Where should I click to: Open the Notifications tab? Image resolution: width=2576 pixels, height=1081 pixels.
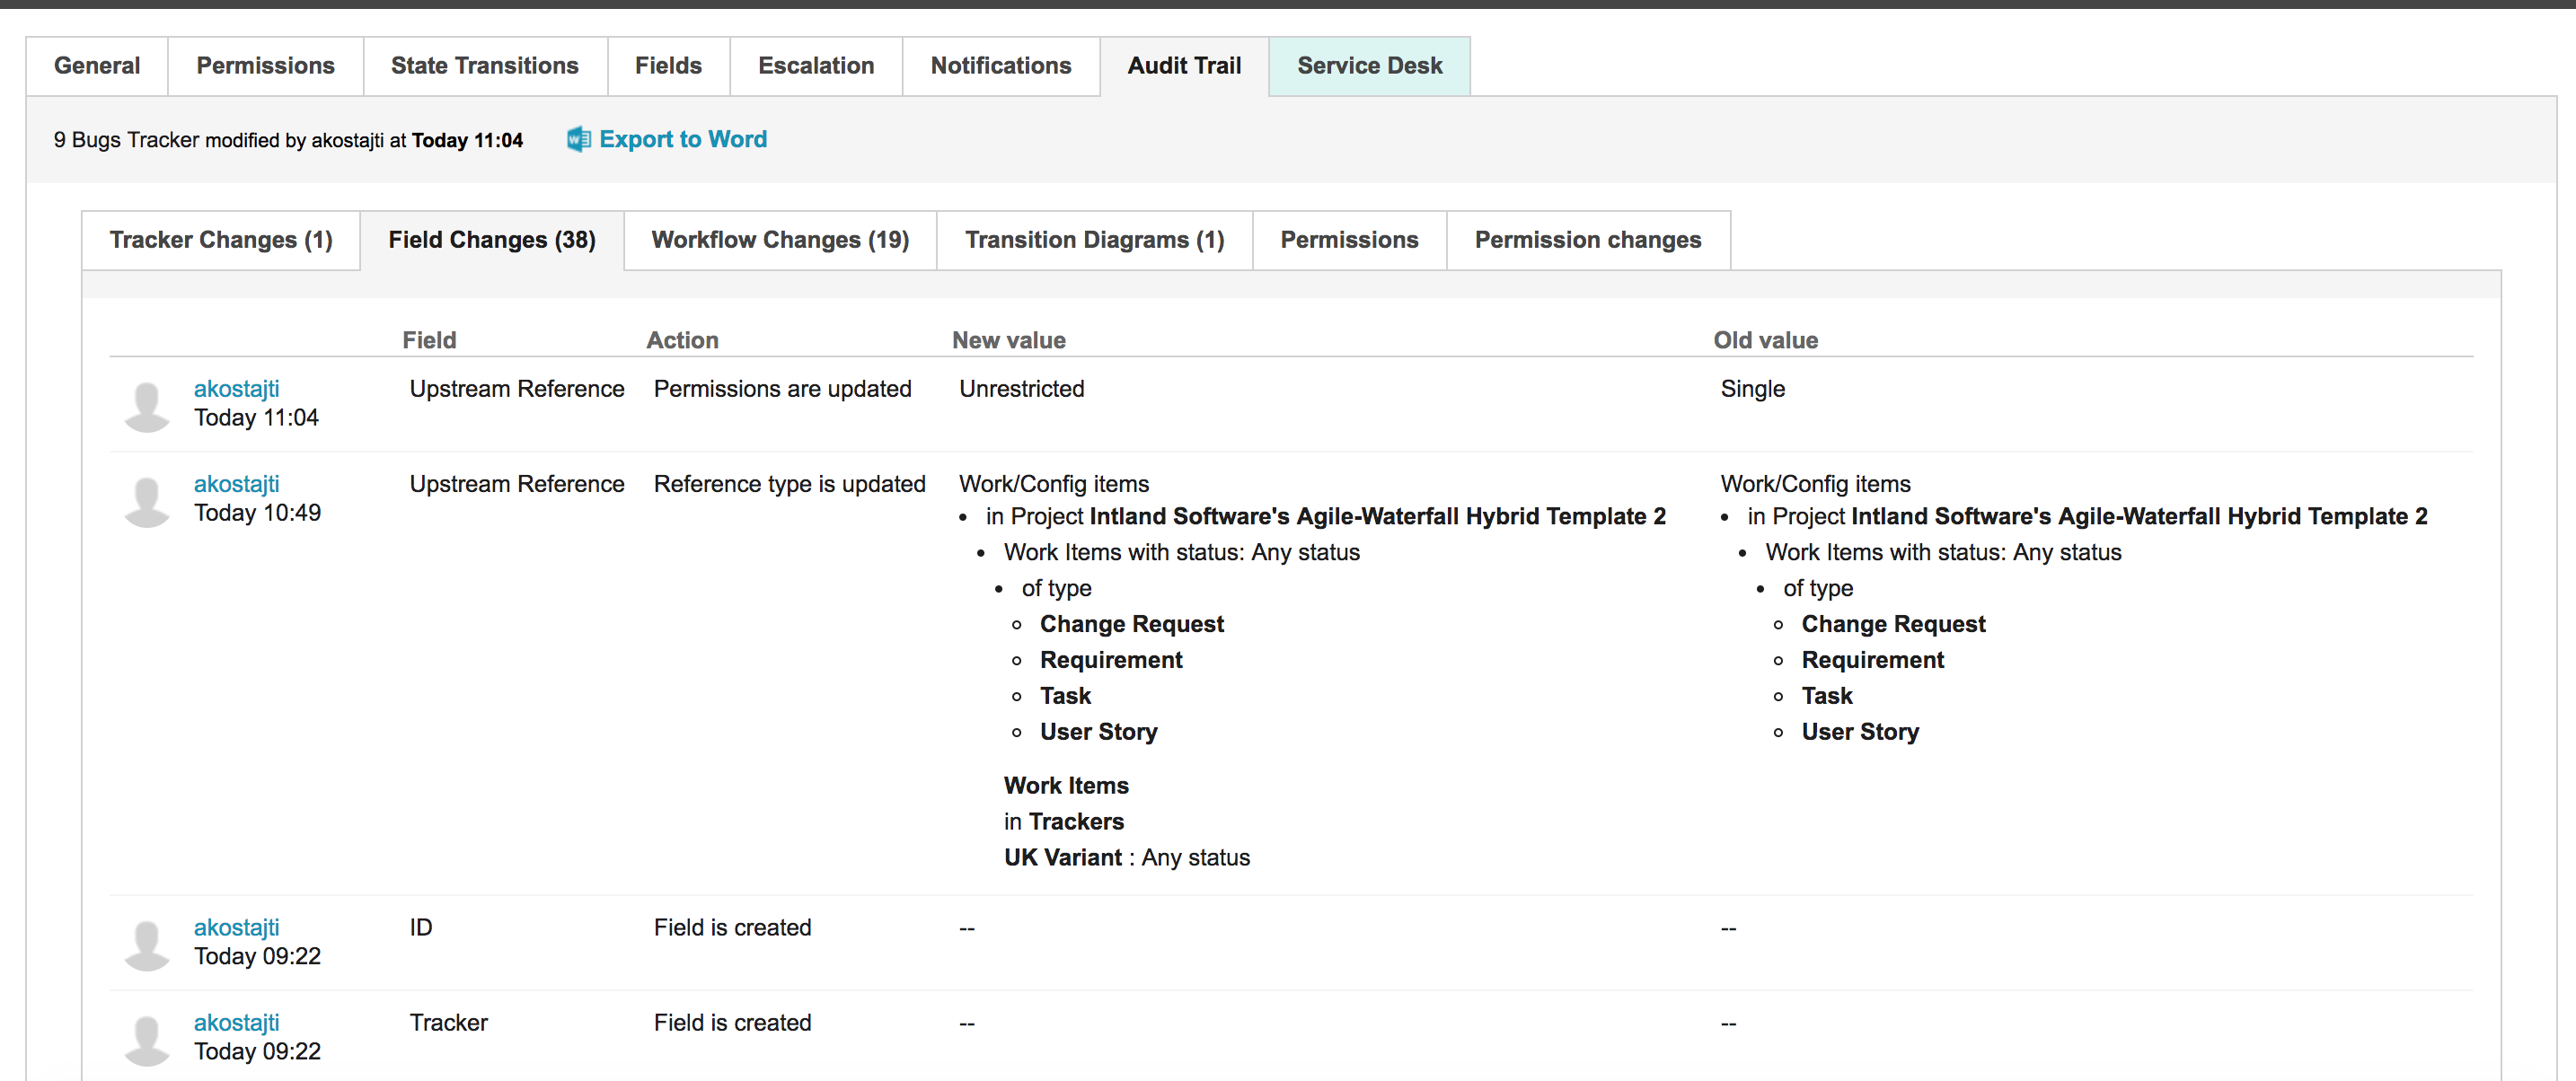(x=1000, y=65)
